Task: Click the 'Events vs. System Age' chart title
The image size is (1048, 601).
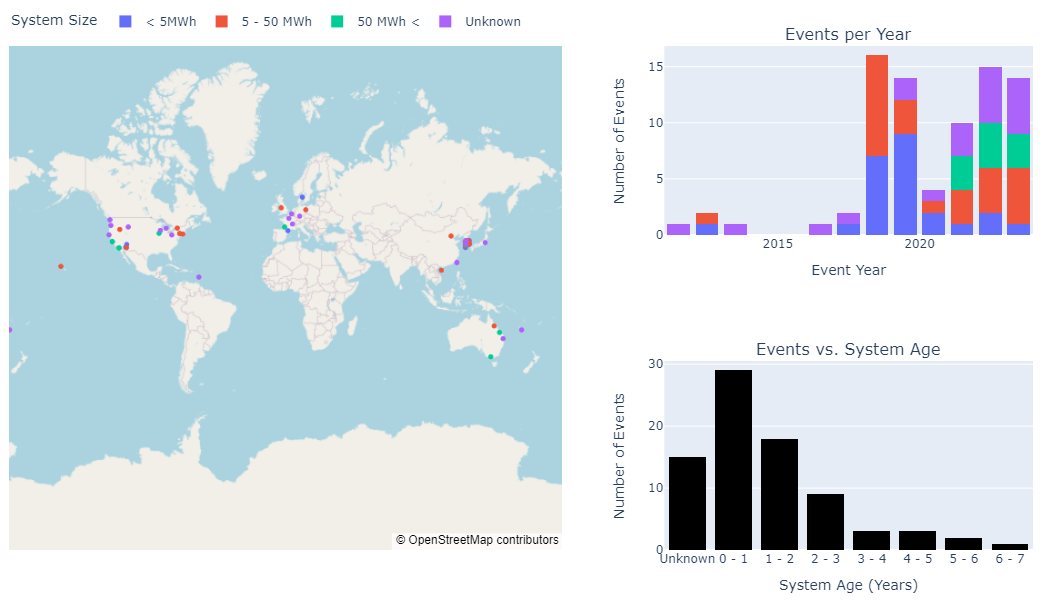Action: coord(847,349)
